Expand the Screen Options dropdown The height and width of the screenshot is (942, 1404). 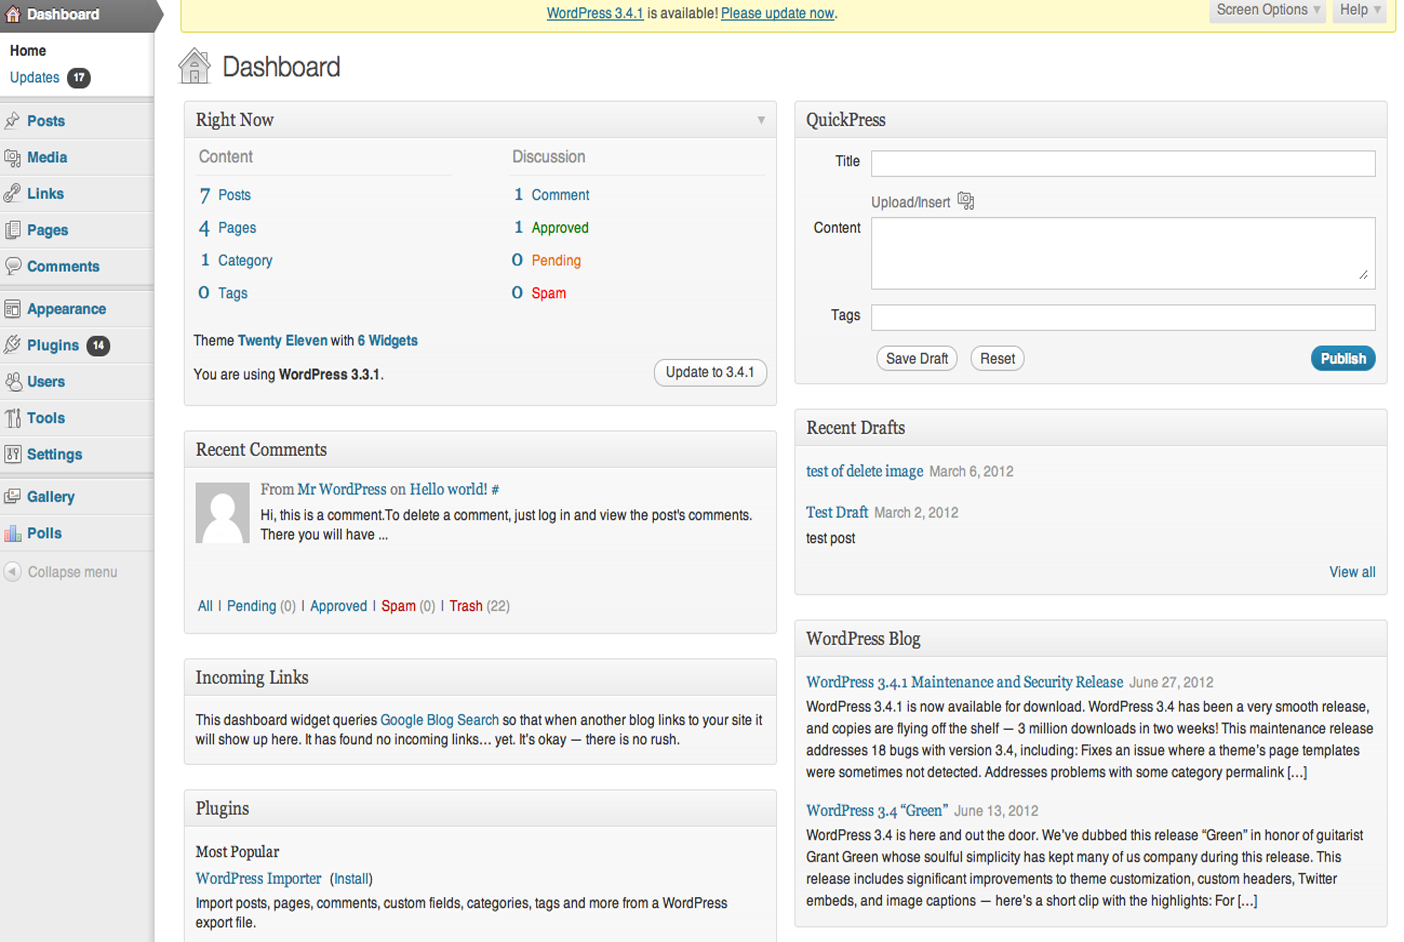pos(1268,10)
